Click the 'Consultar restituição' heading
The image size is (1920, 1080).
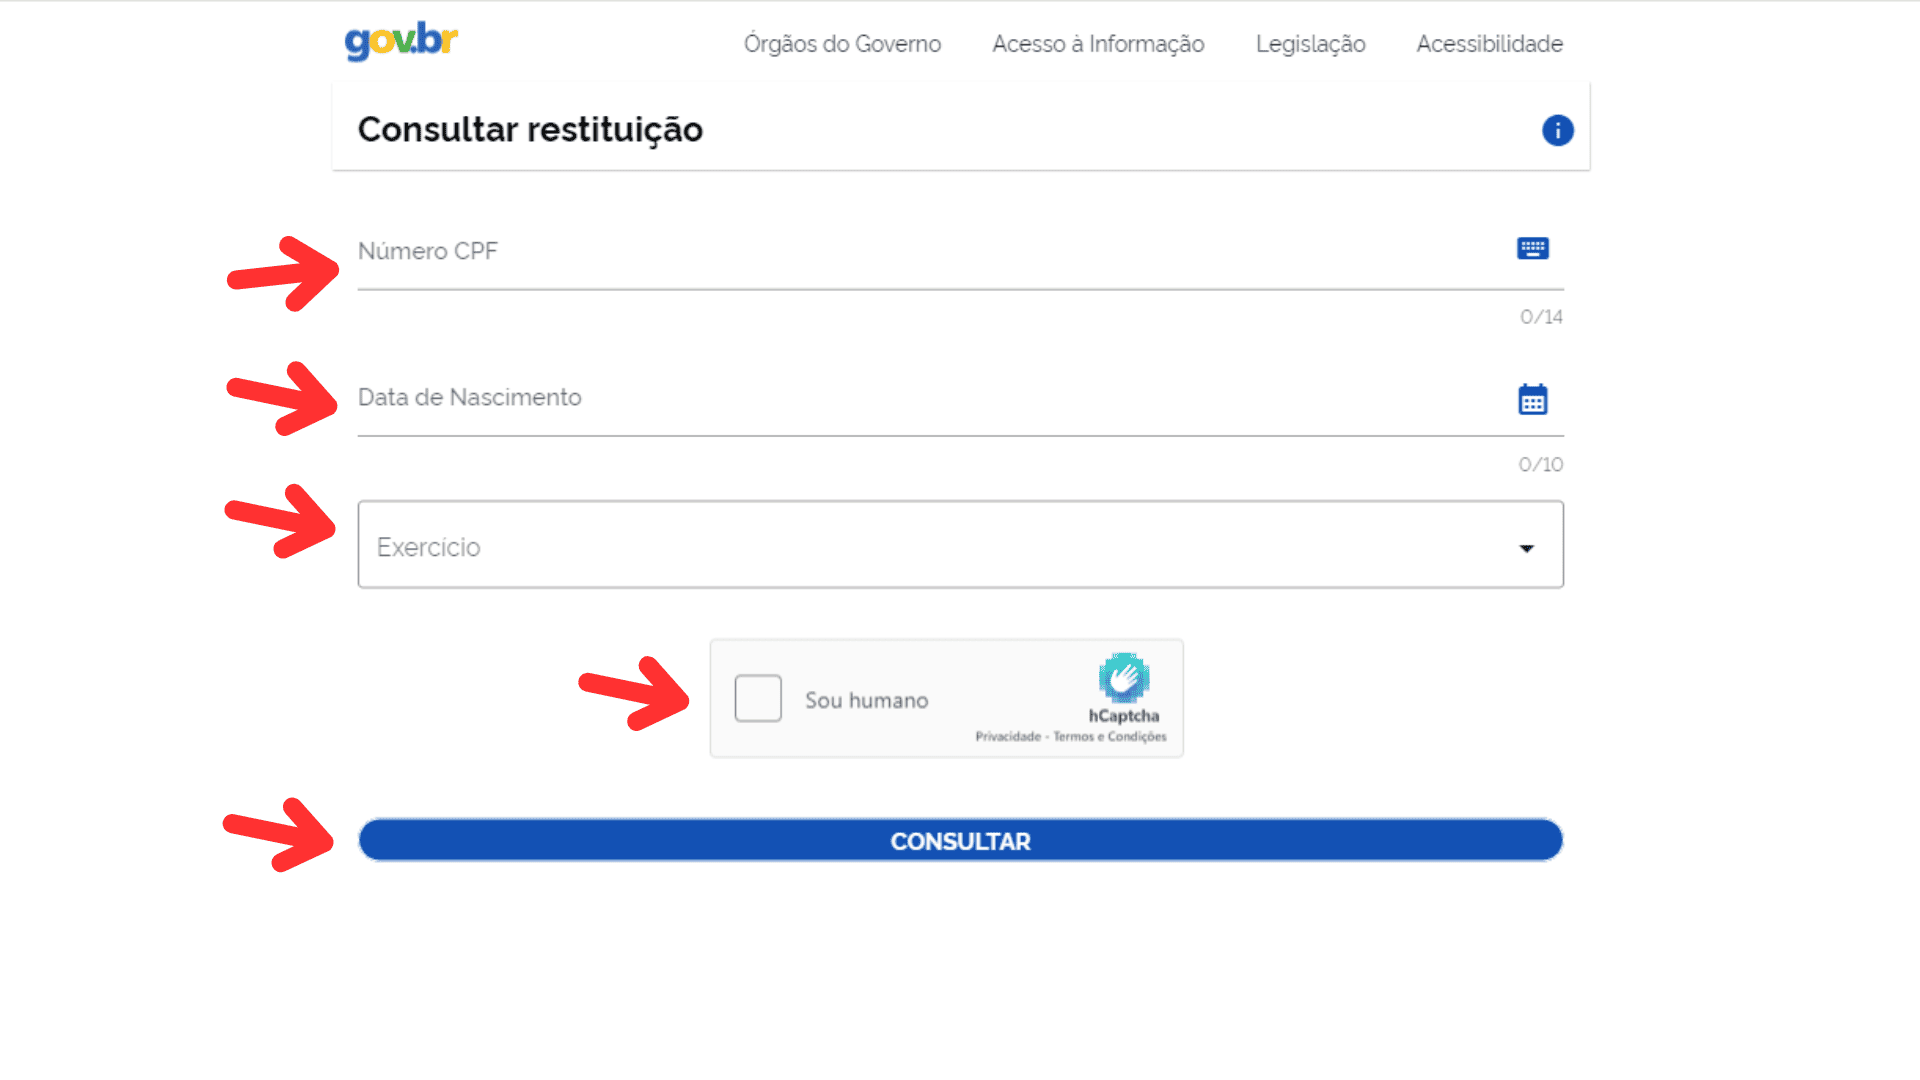coord(530,130)
